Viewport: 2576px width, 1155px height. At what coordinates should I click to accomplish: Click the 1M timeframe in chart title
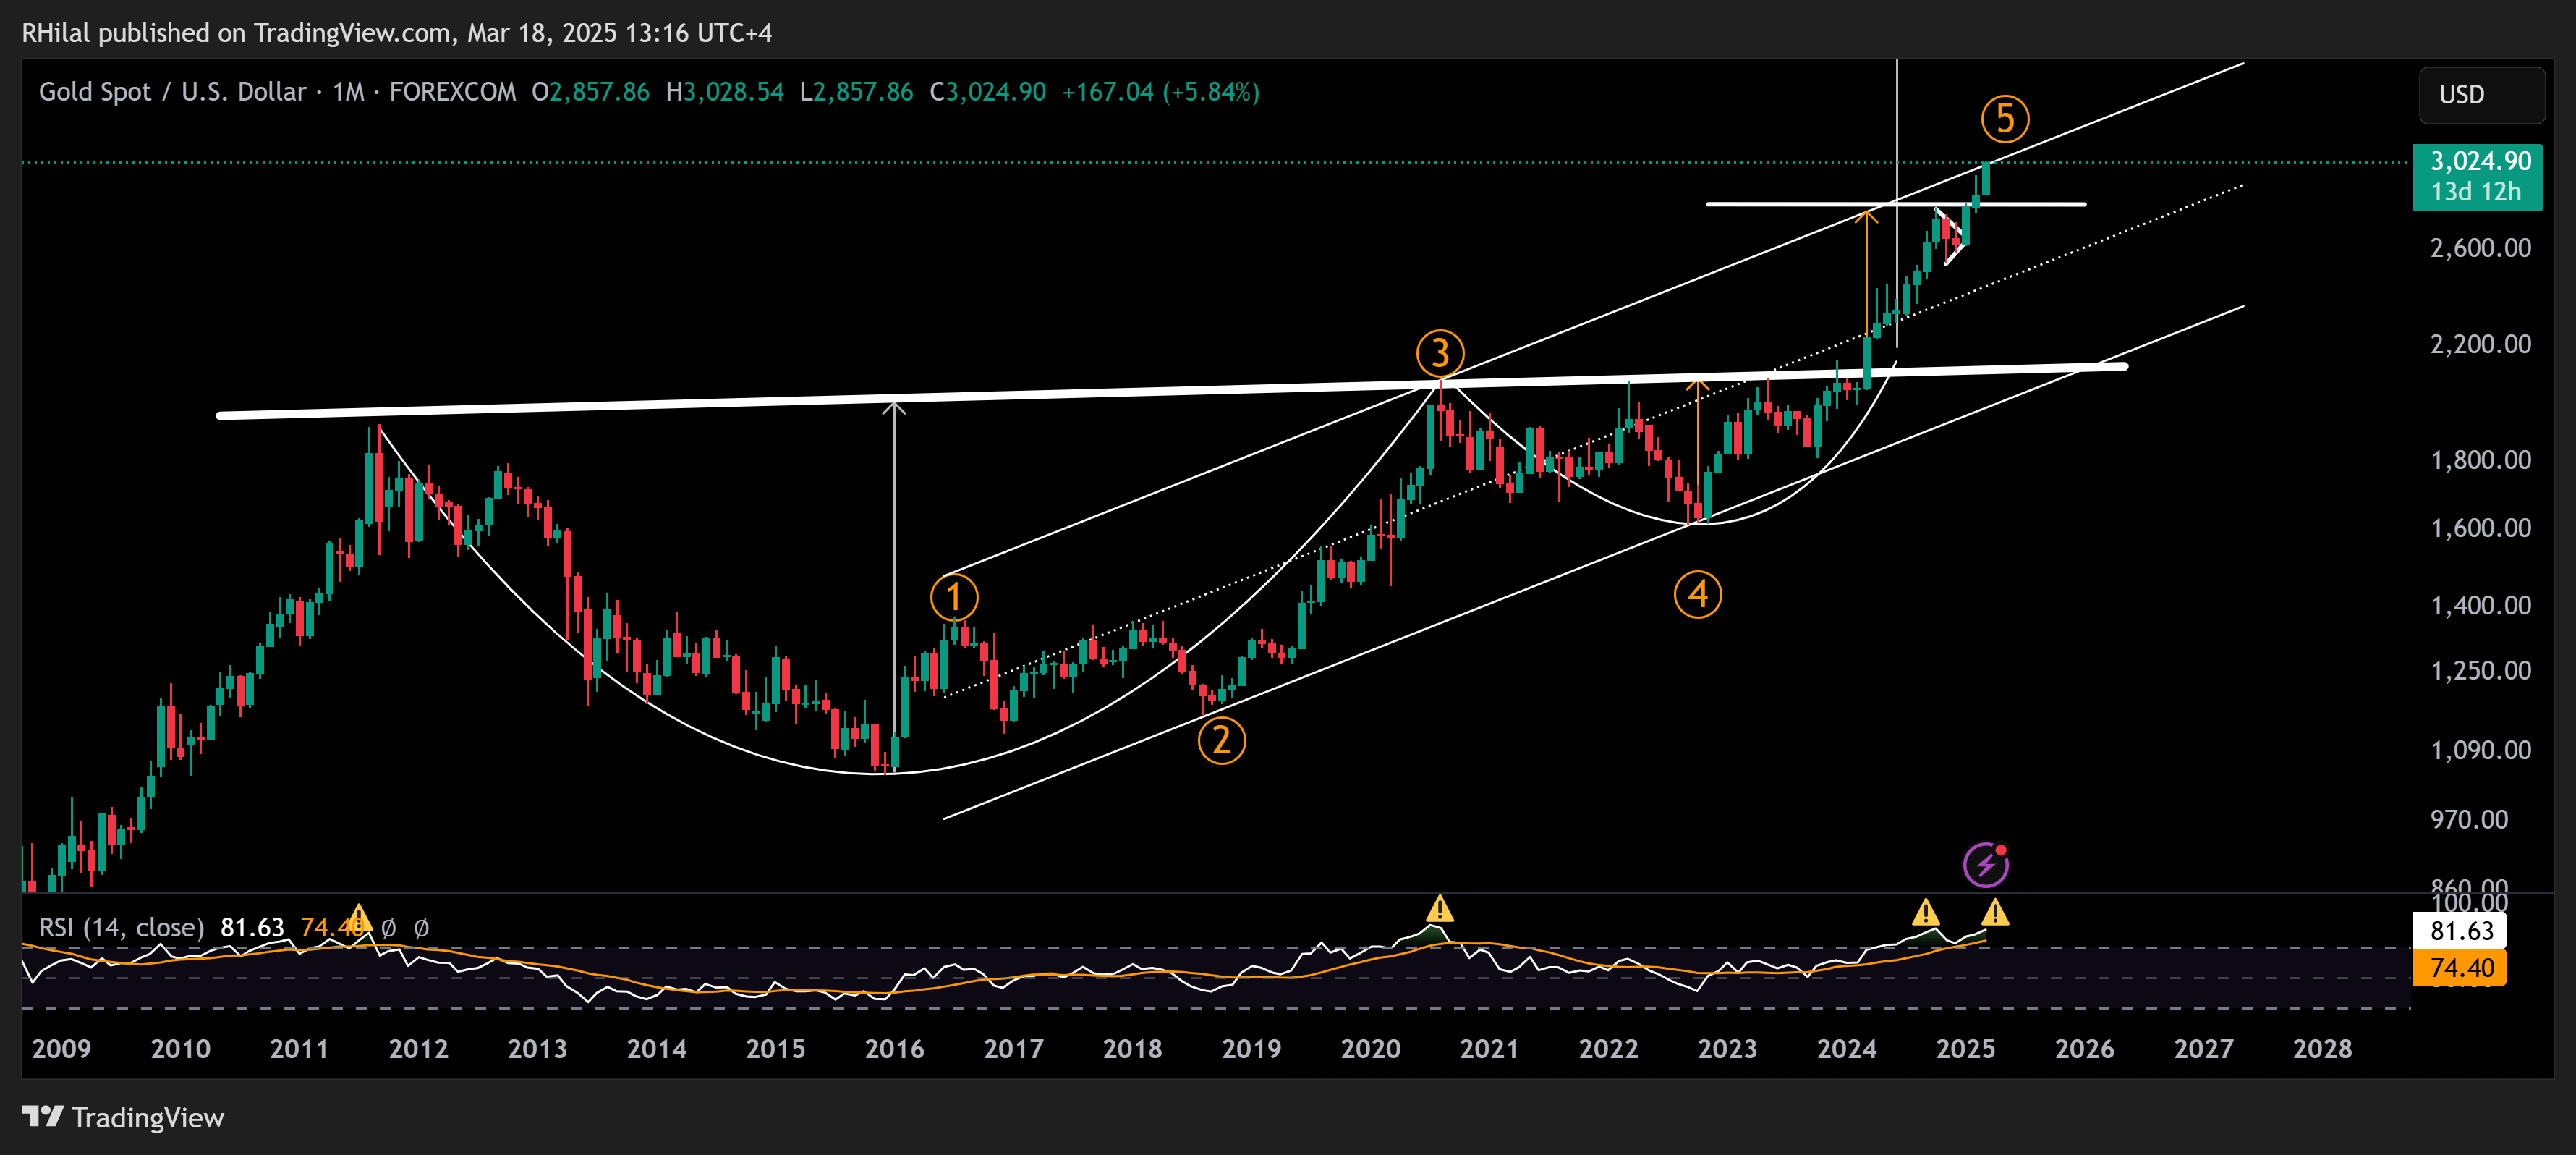tap(348, 92)
